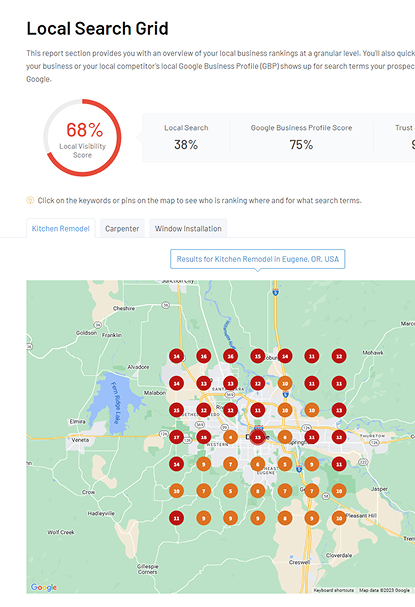The image size is (415, 607).
Task: Select the map pin ranked 17
Action: (177, 437)
